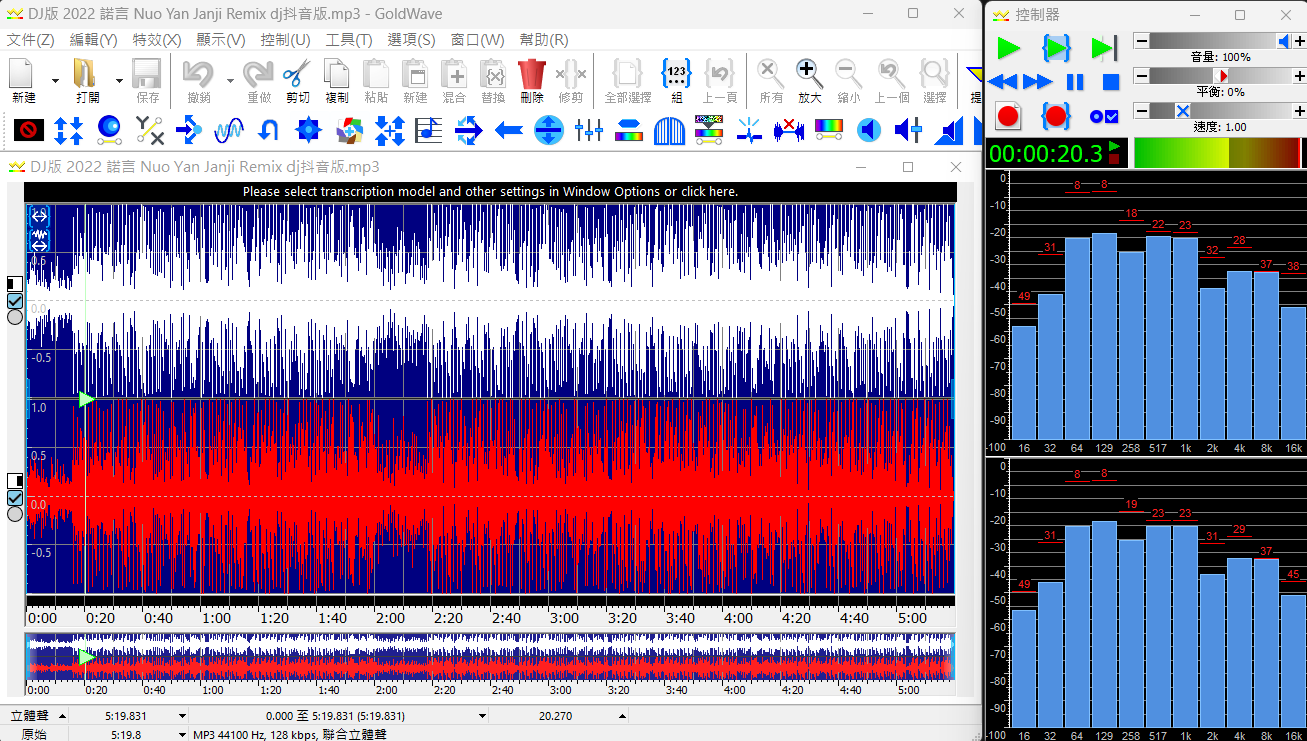1307x741 pixels.
Task: Open the 立體聲 channel dropdown in status bar
Action: click(x=62, y=716)
